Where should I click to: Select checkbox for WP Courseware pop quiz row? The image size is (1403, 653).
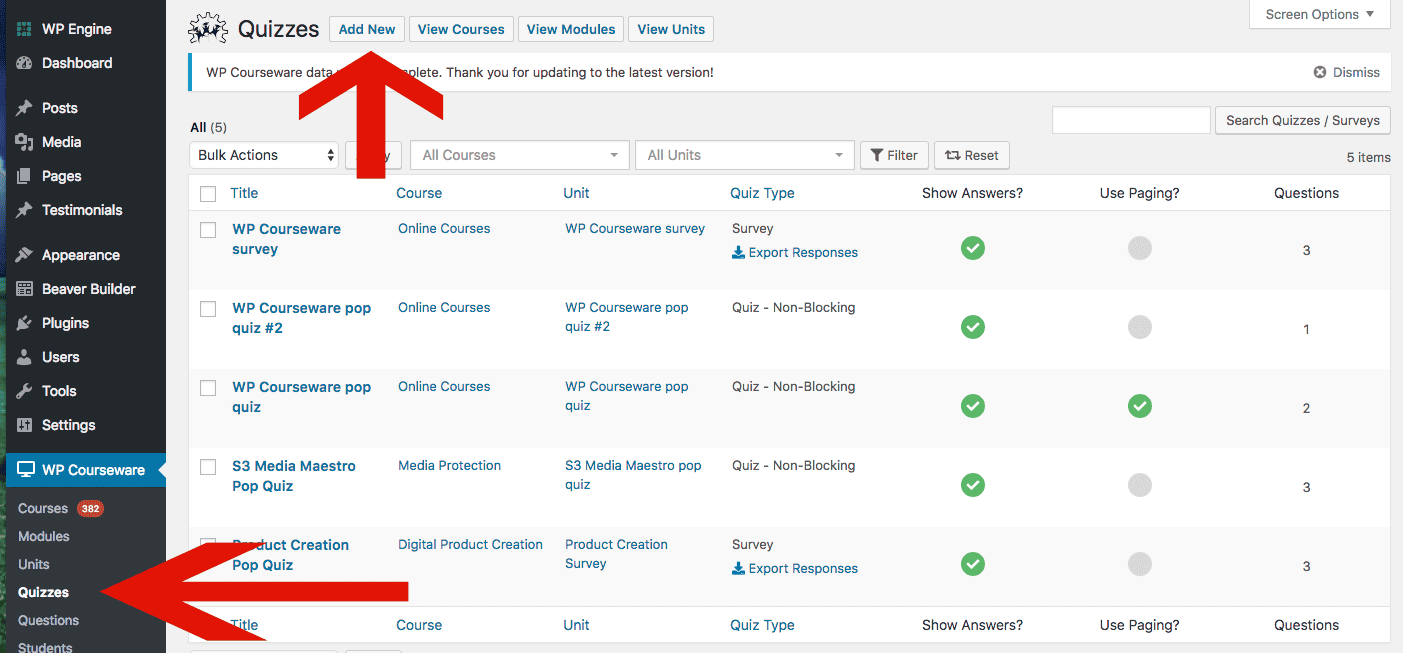click(208, 388)
